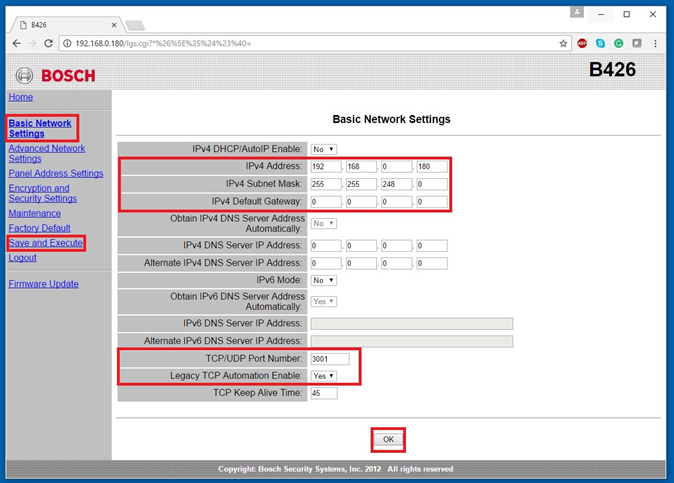Click Subnet Mask first octet field
Image resolution: width=674 pixels, height=483 pixels.
tap(326, 184)
